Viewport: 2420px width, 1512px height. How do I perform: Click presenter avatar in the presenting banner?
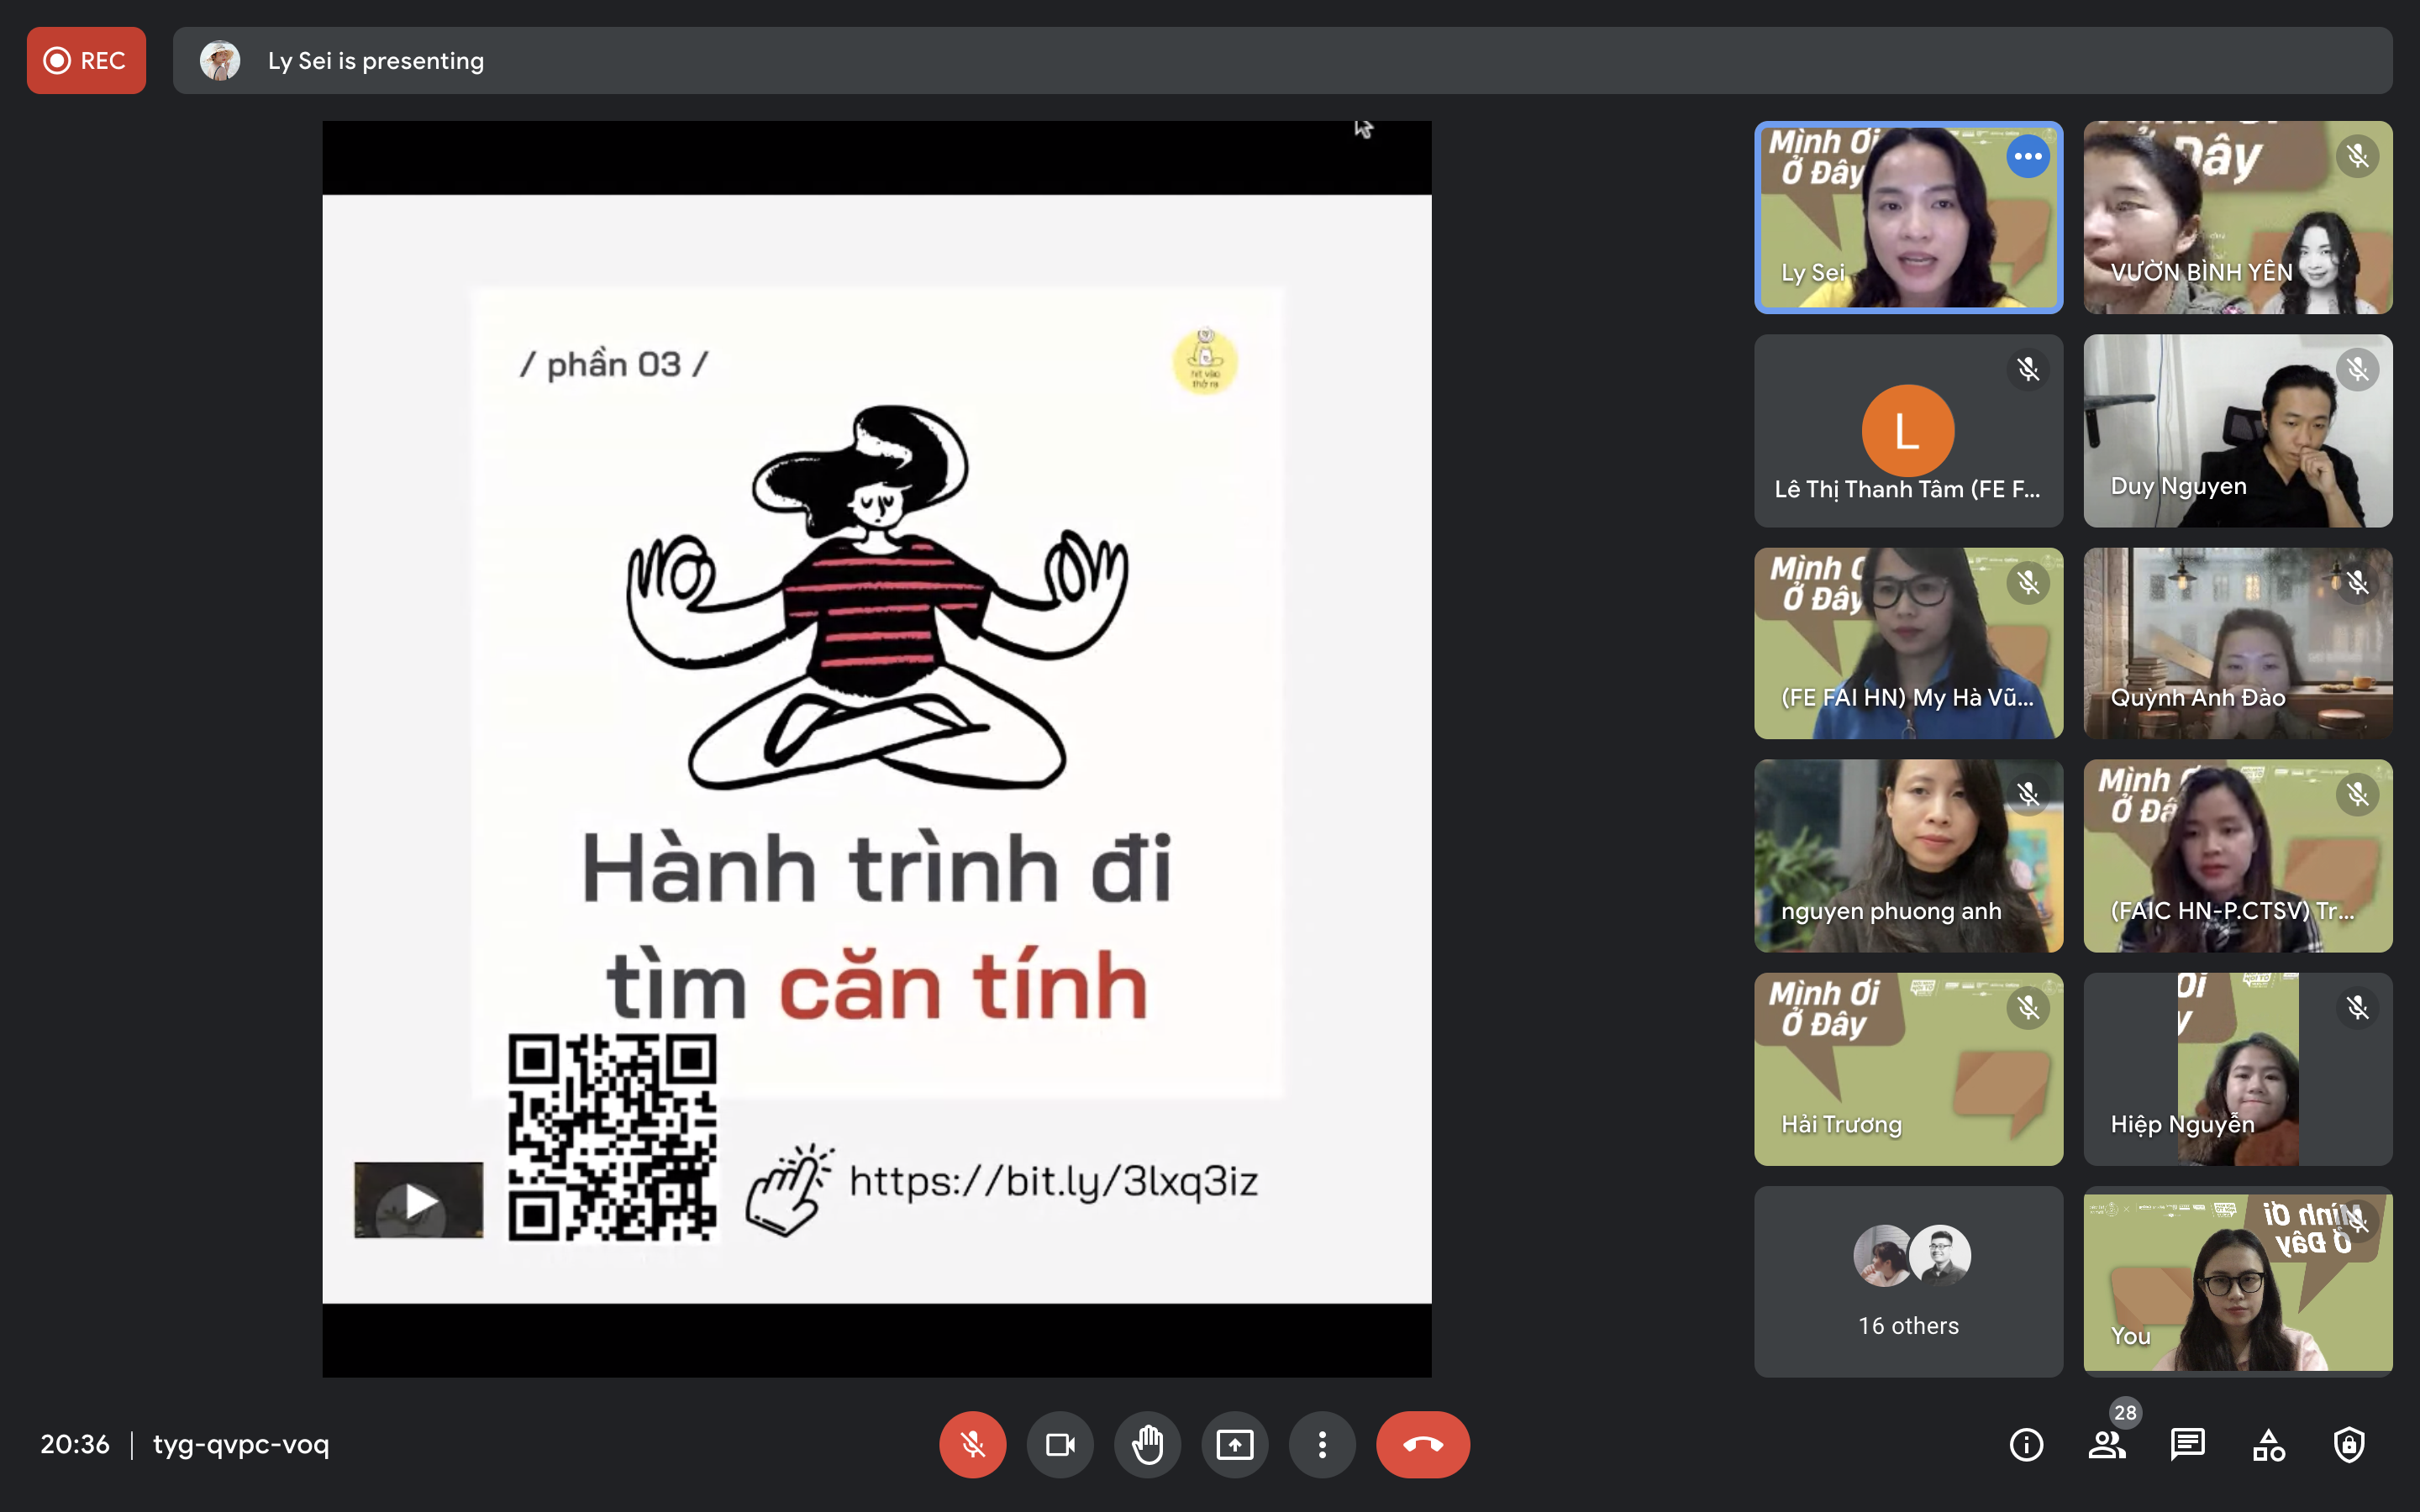click(x=220, y=60)
